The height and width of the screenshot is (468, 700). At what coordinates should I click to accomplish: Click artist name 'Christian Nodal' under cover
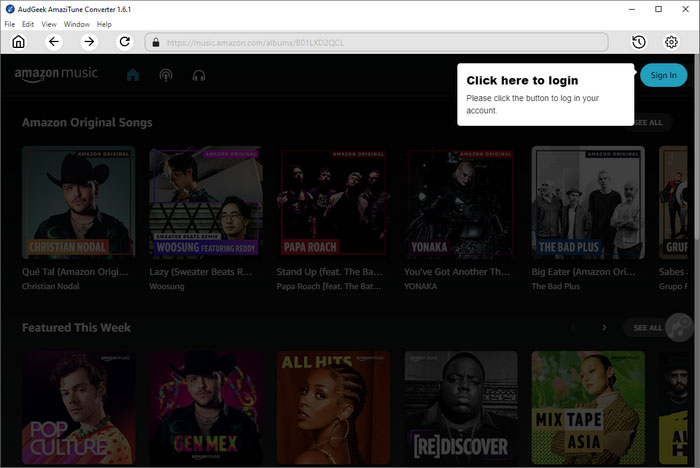[x=50, y=286]
